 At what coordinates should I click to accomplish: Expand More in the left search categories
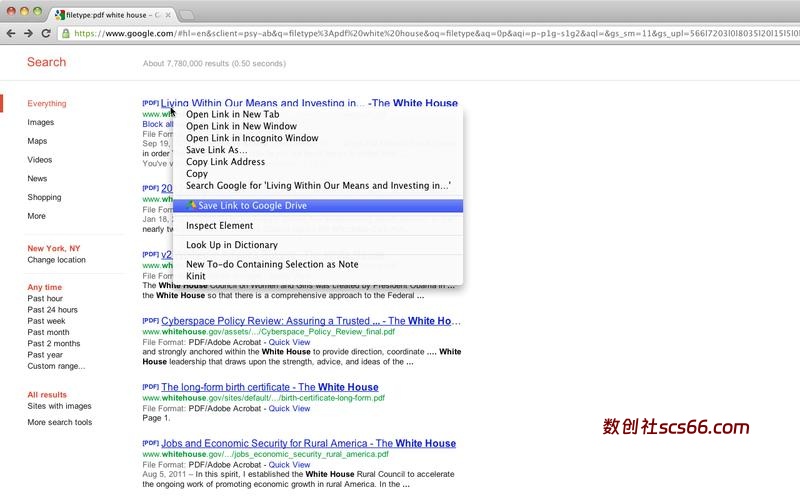[x=36, y=216]
